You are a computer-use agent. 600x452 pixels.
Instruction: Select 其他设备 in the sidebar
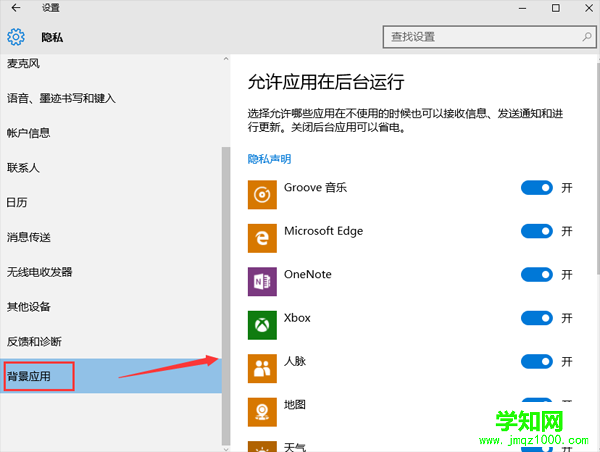111,307
